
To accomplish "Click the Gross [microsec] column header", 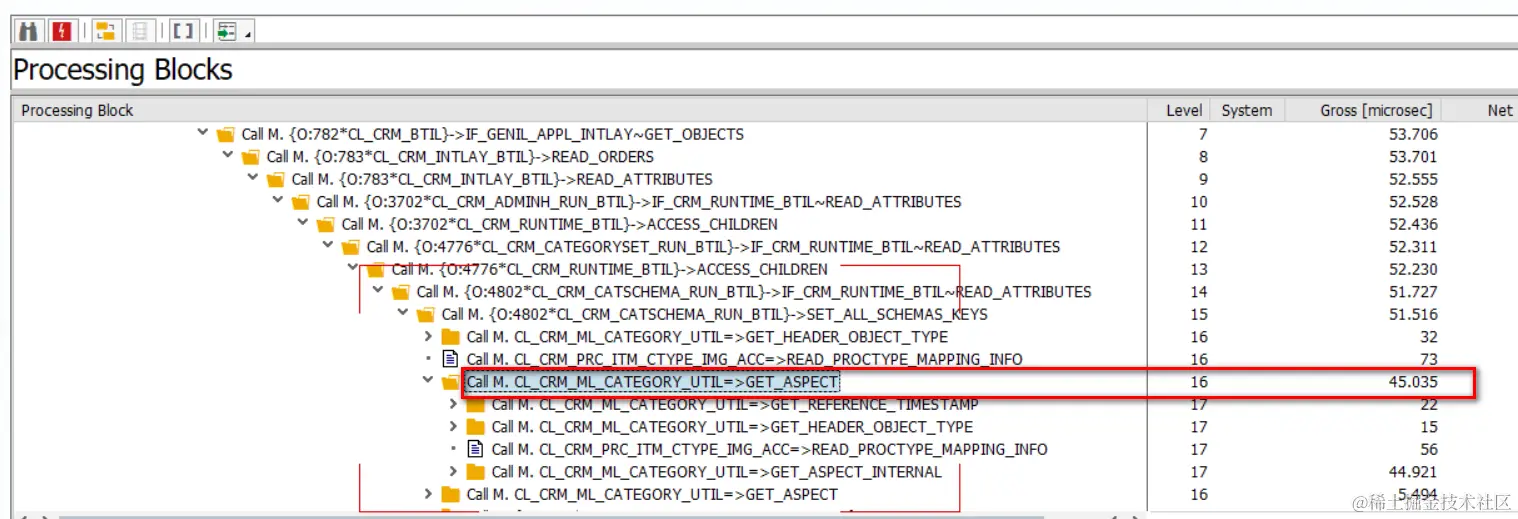I will (x=1364, y=110).
